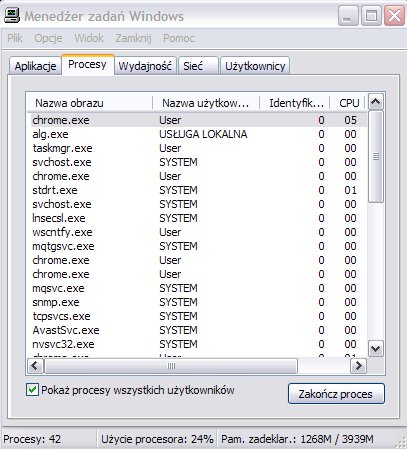The image size is (407, 449).
Task: Select the taskmgr.exe process row
Action: pyautogui.click(x=197, y=148)
